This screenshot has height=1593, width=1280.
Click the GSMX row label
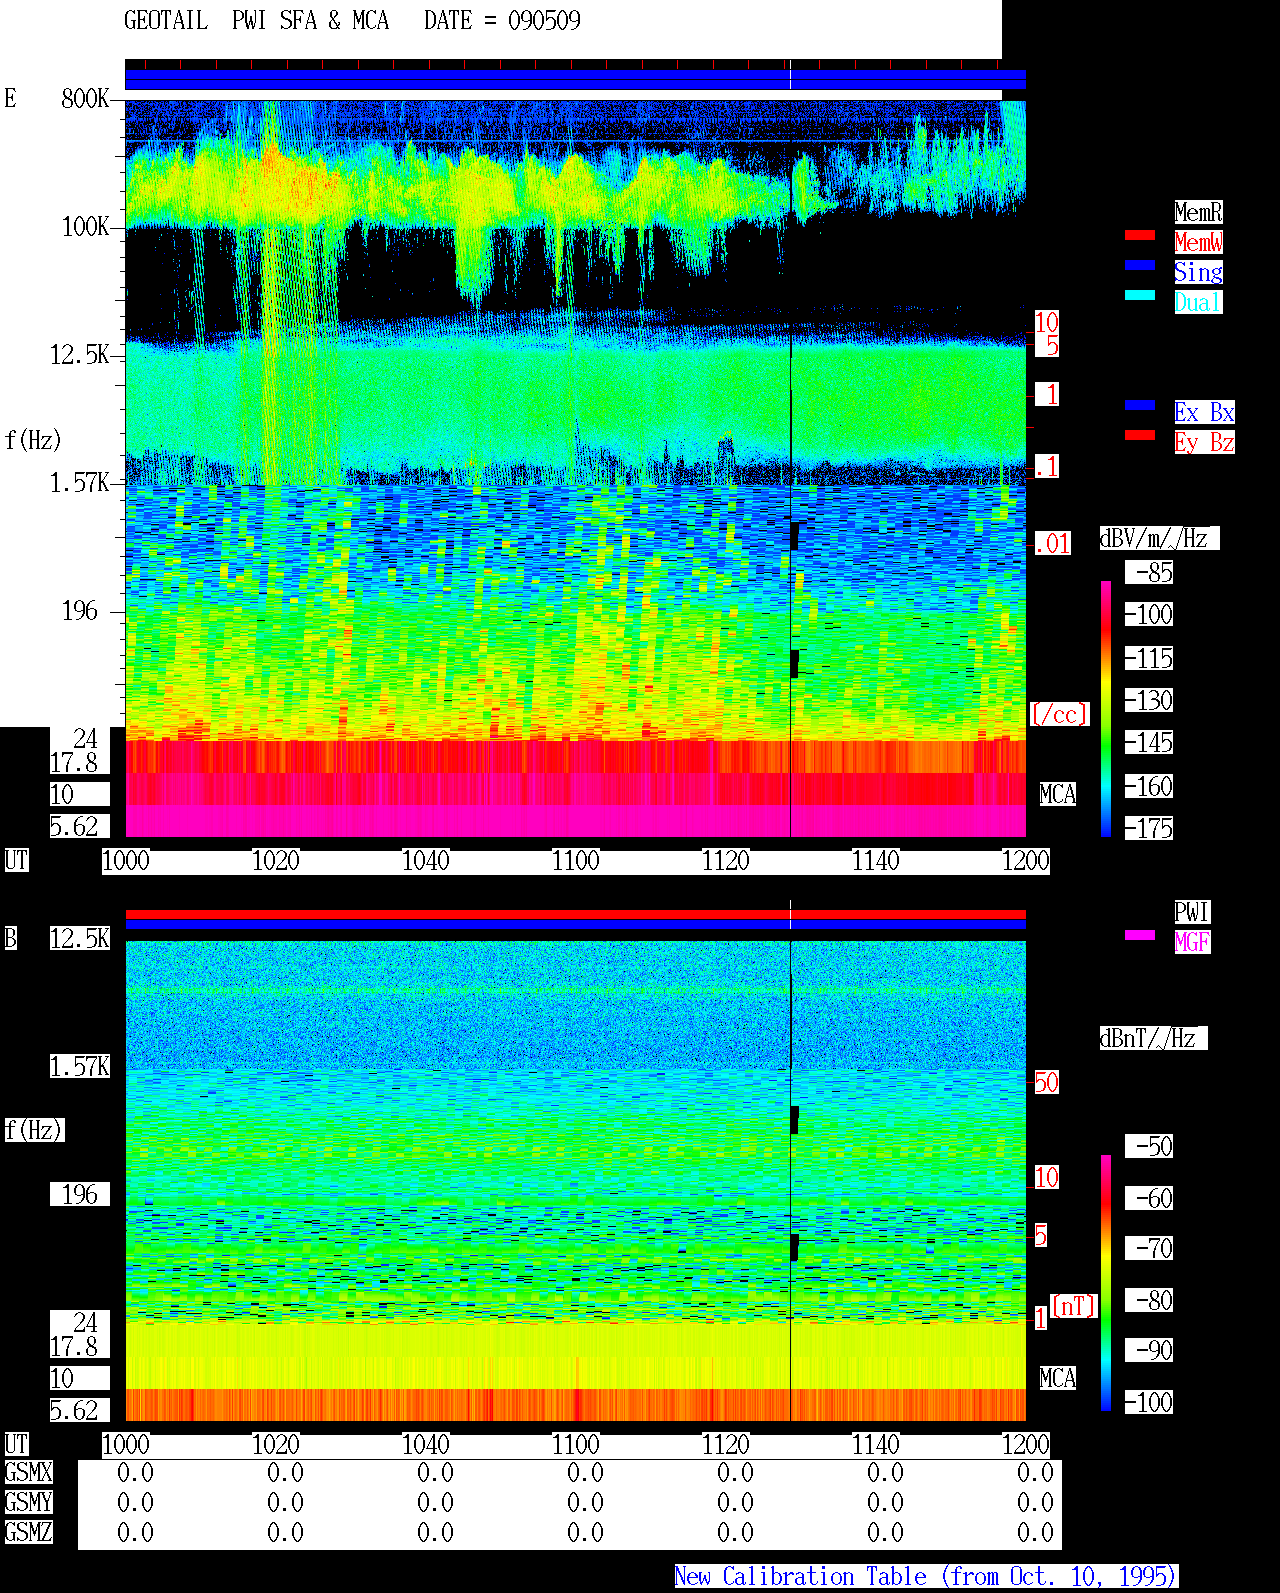click(x=28, y=1472)
